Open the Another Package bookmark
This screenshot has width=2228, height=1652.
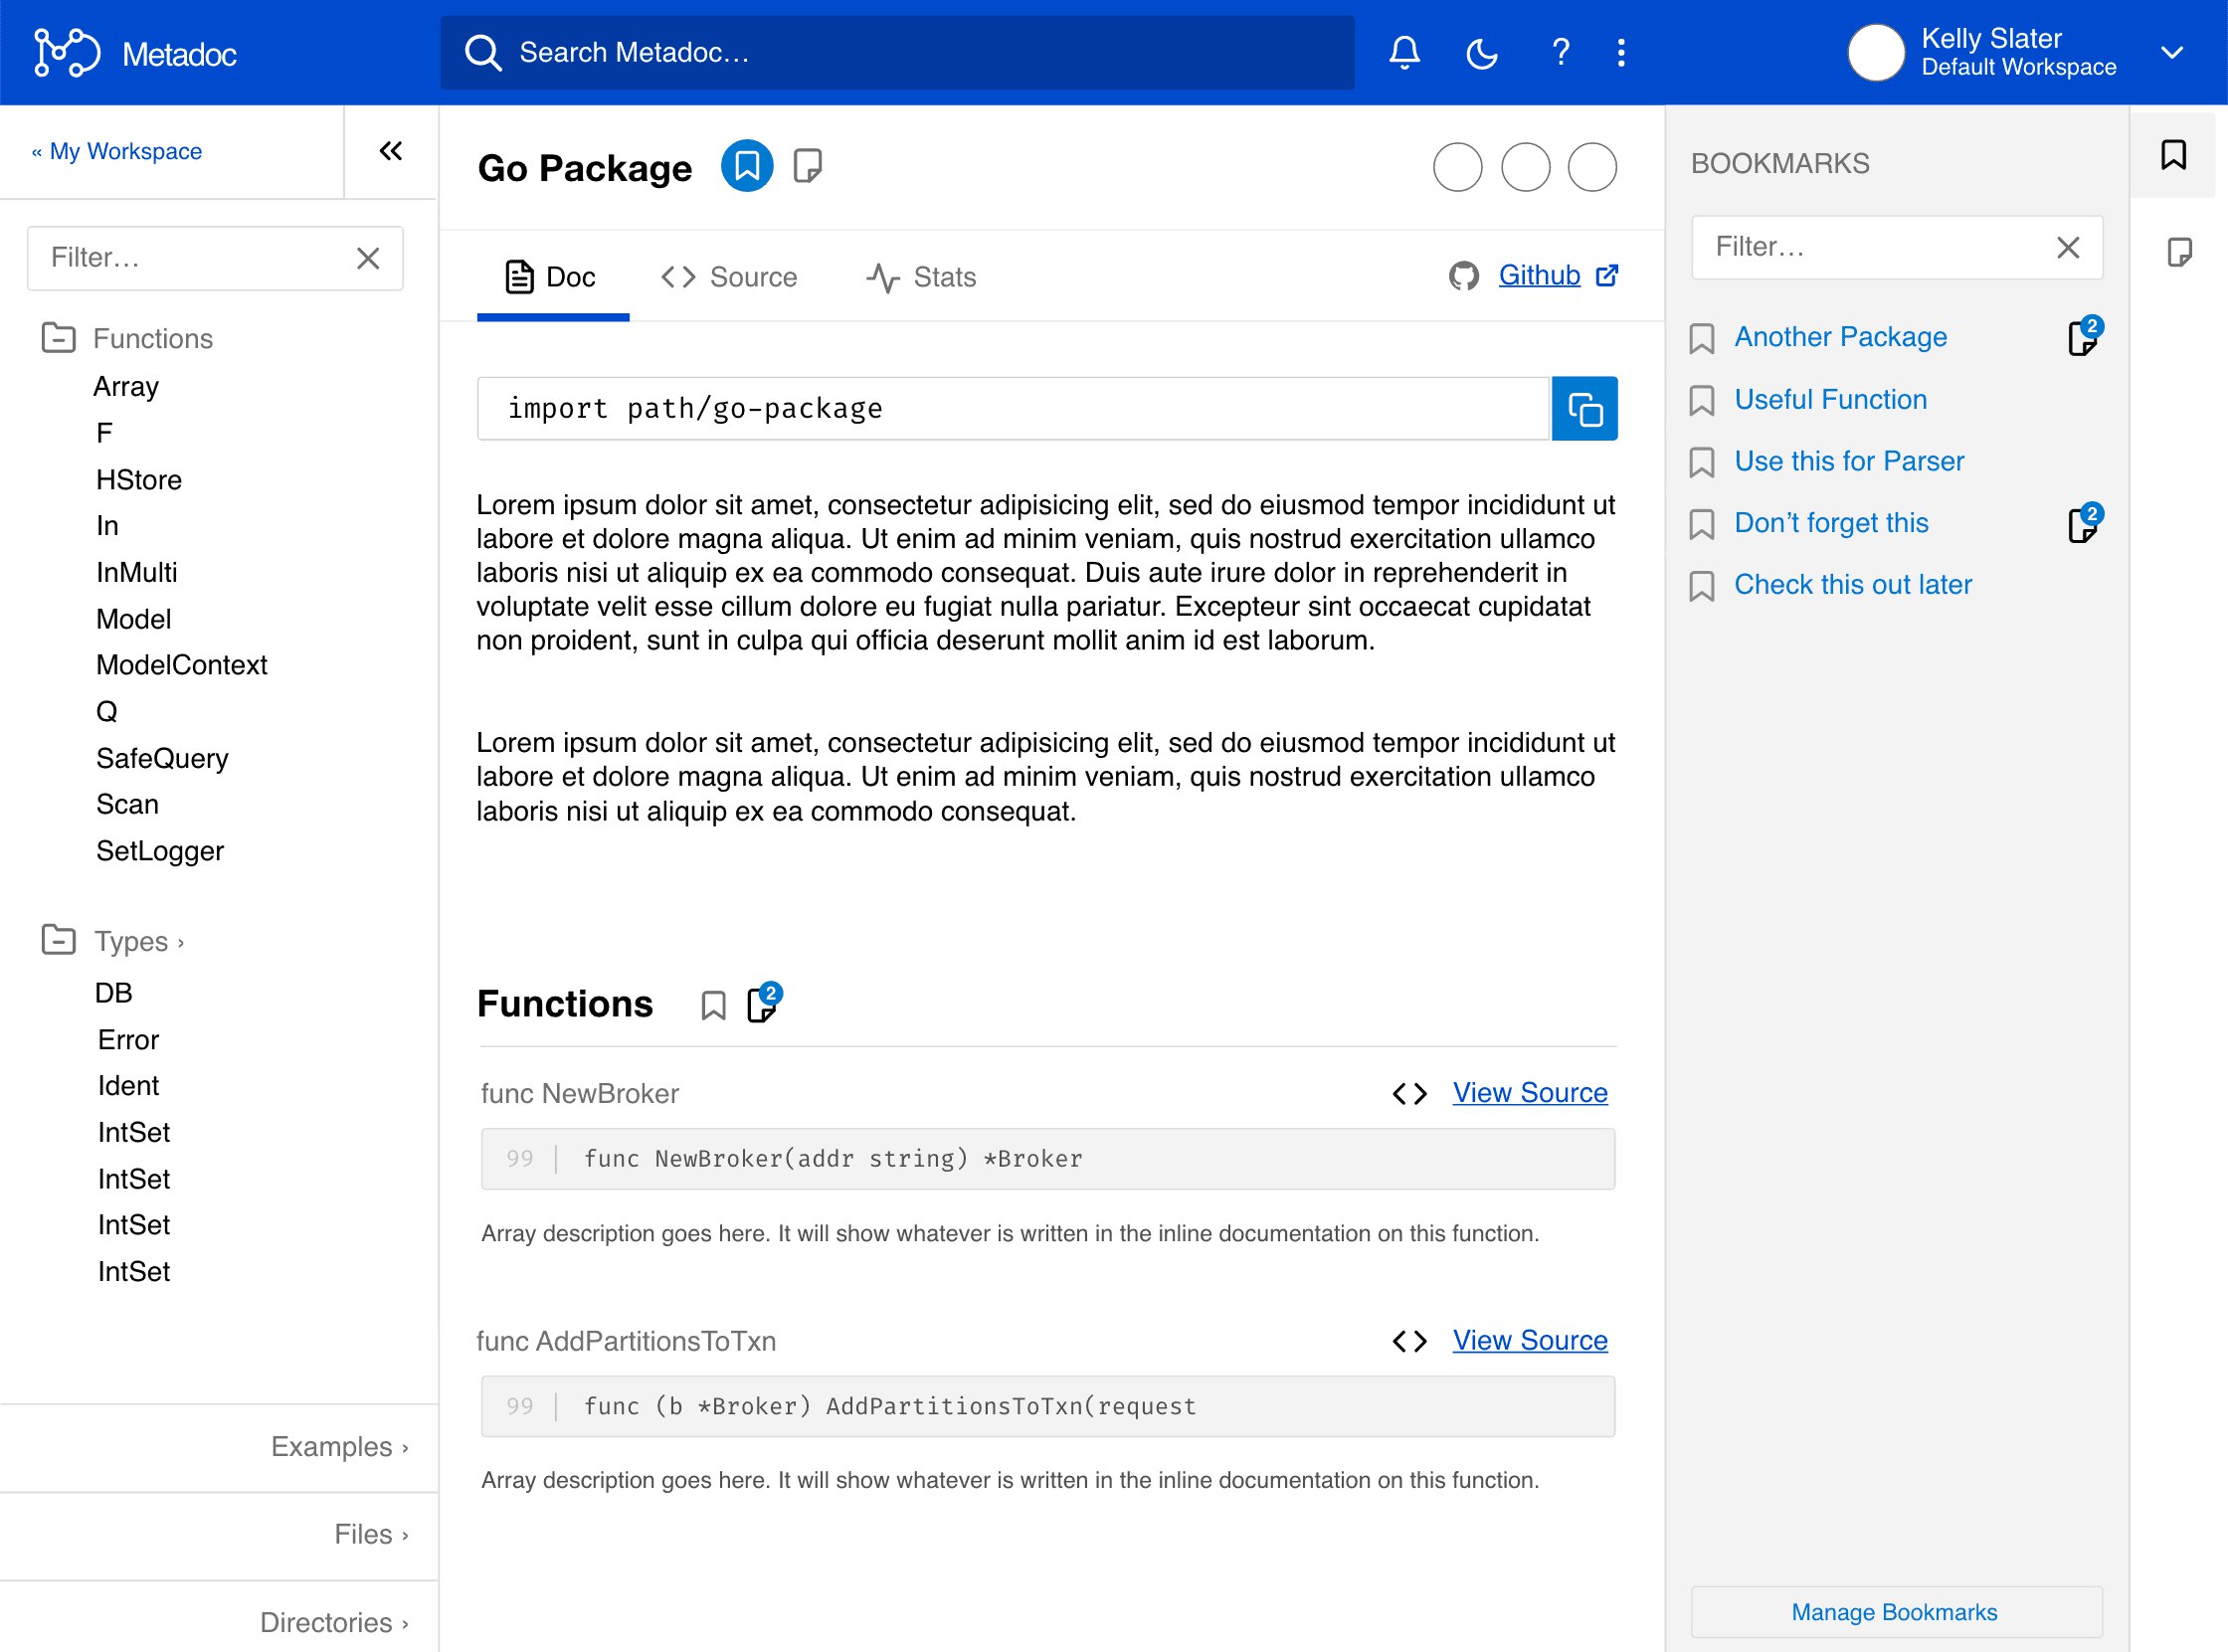point(1840,337)
